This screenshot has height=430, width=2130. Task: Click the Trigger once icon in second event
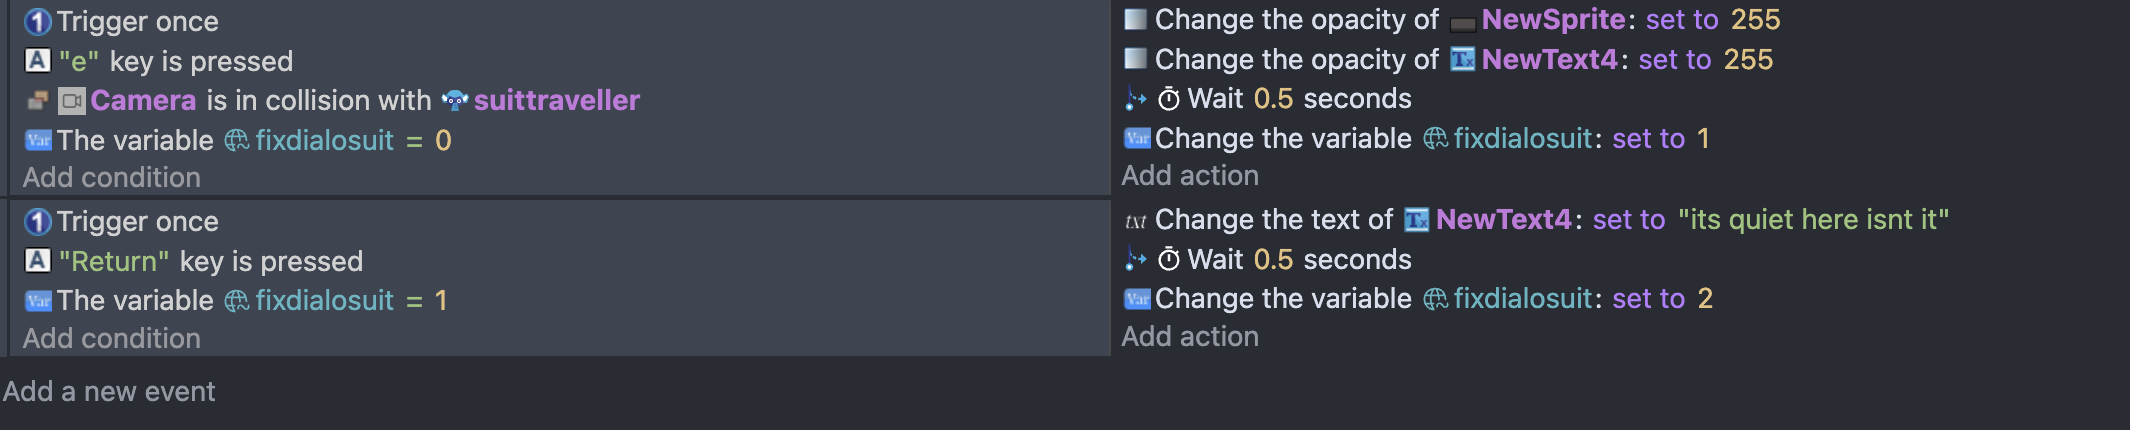coord(37,221)
